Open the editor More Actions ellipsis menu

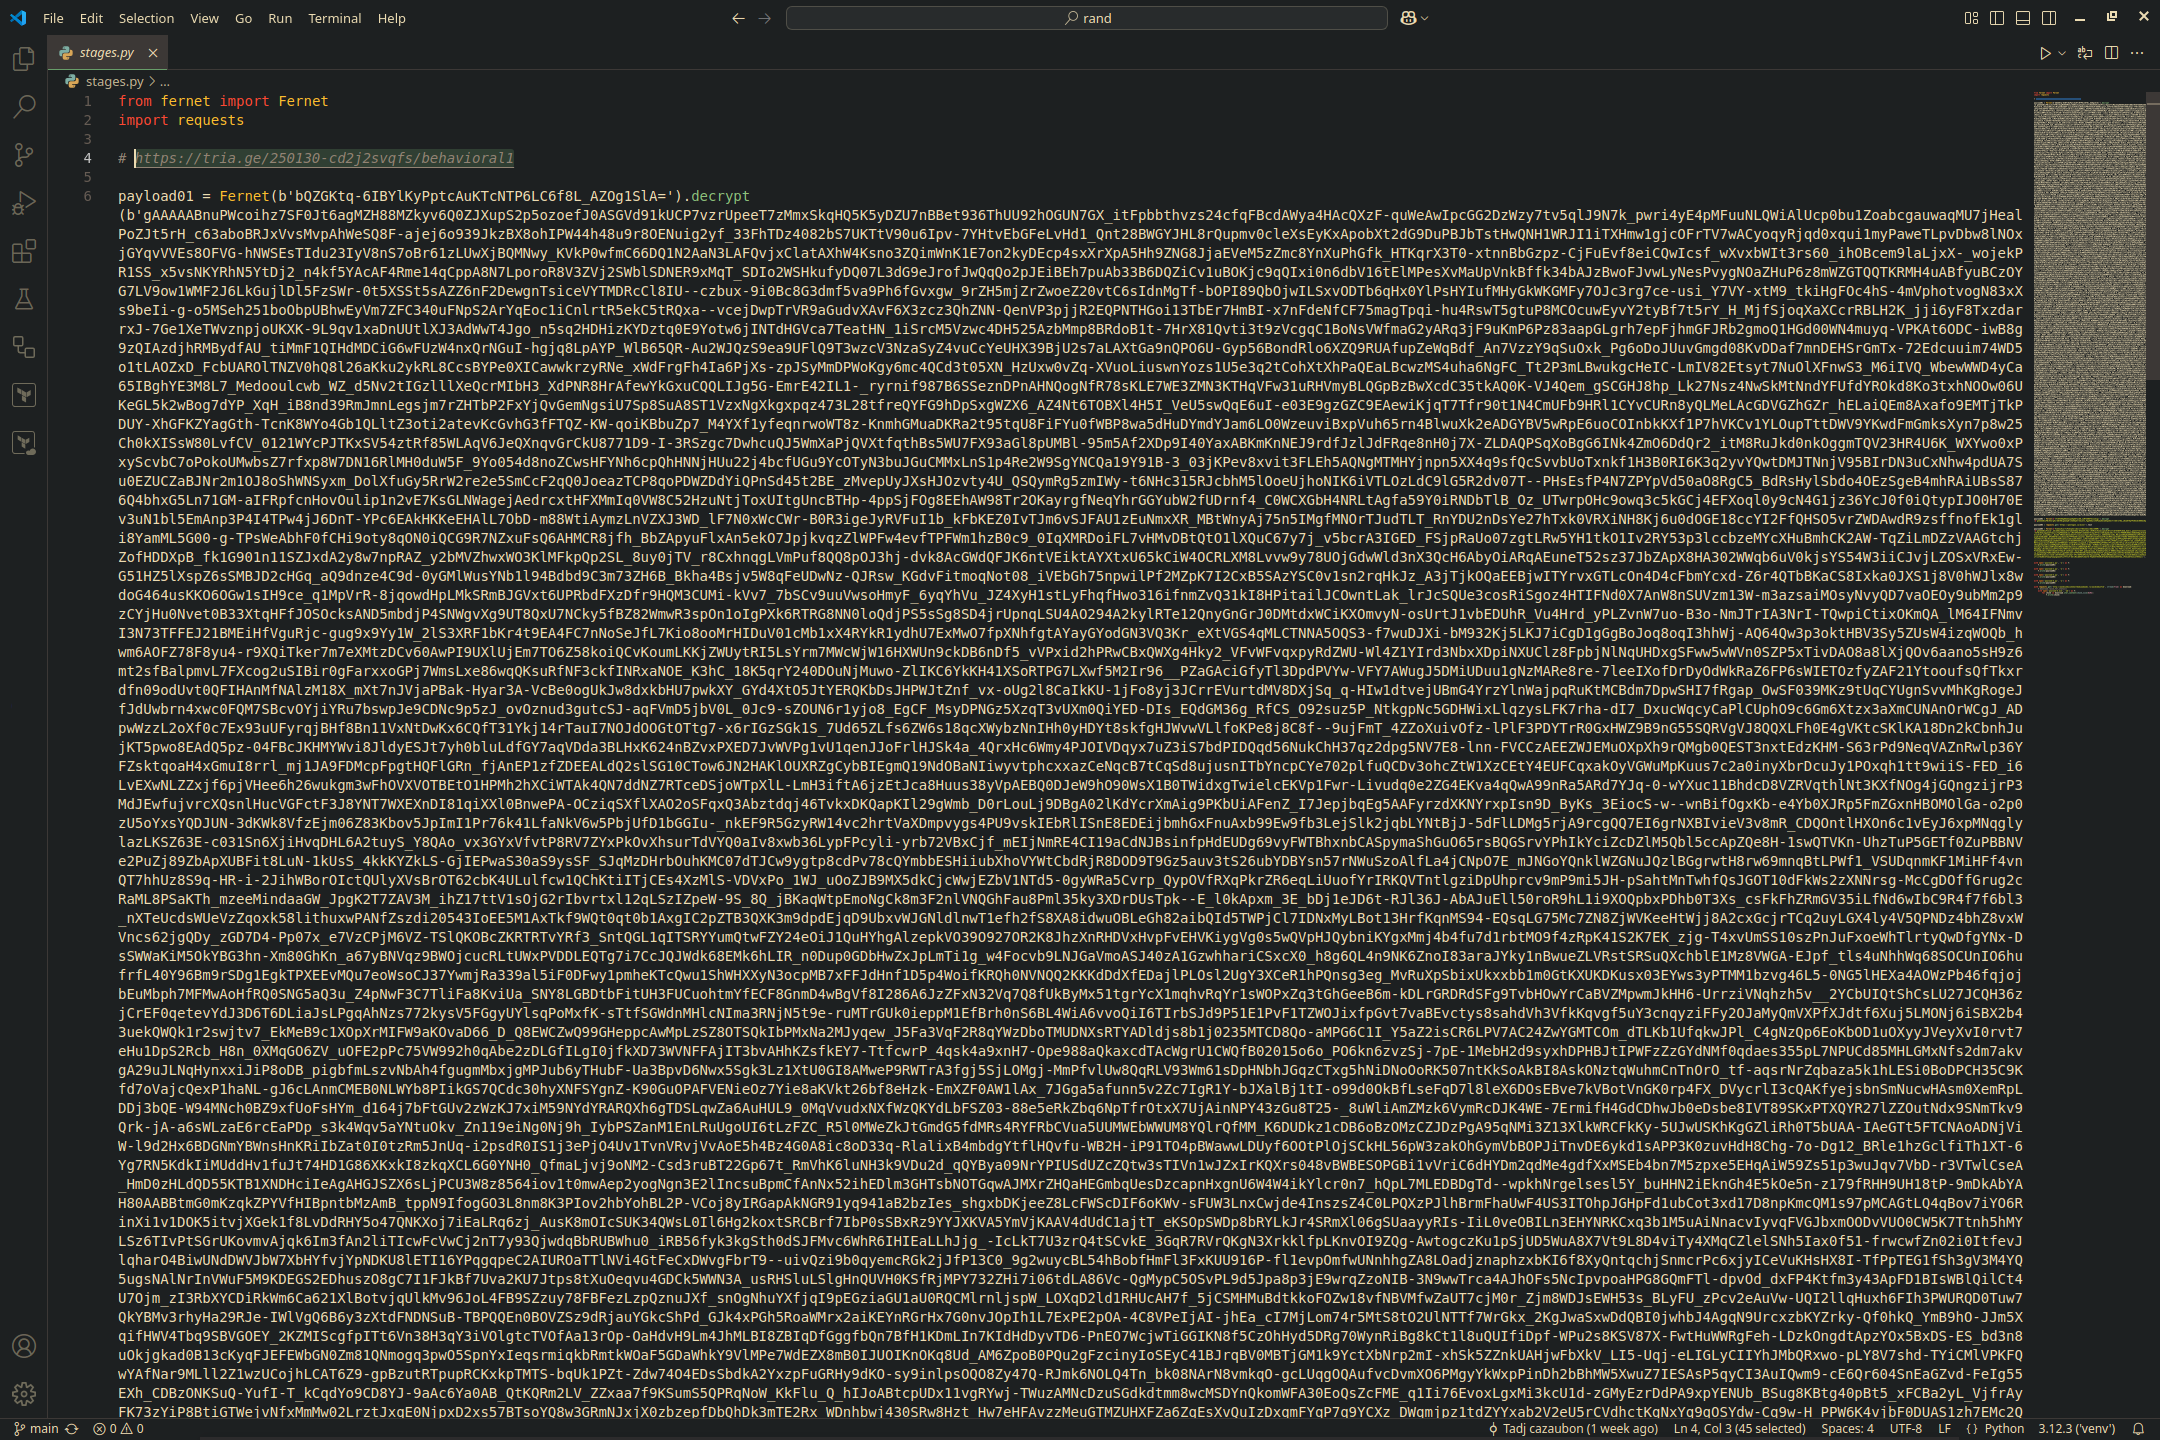(x=2137, y=53)
